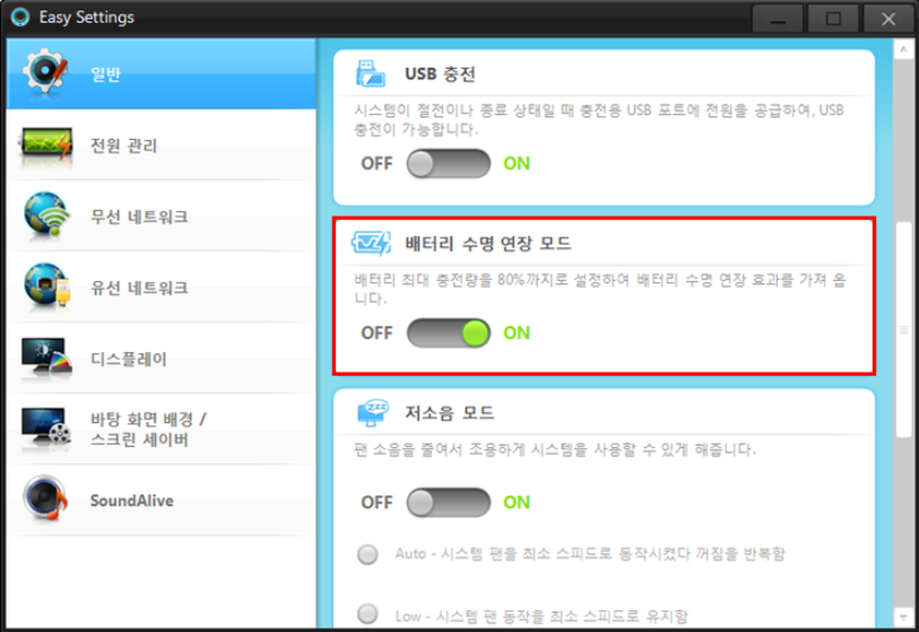Open the SoundAlive speaker icon
The height and width of the screenshot is (632, 919).
click(x=45, y=498)
